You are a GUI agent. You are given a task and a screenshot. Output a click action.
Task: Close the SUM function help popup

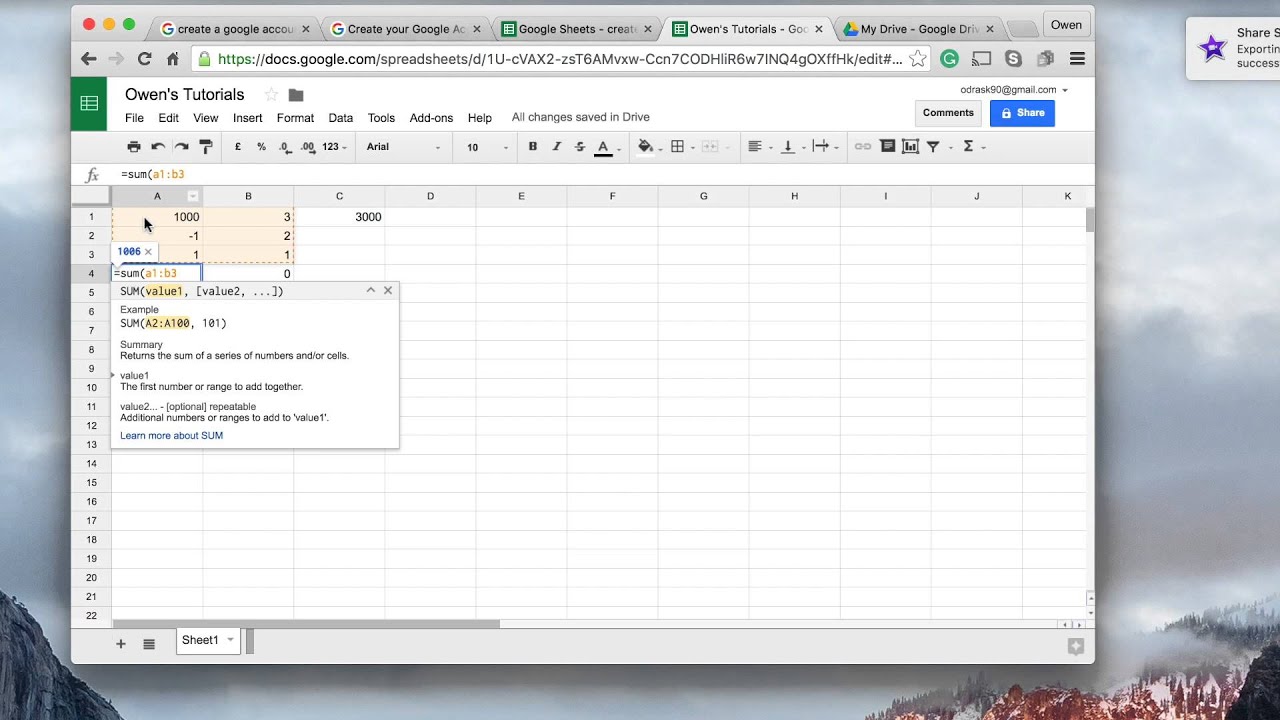point(388,291)
